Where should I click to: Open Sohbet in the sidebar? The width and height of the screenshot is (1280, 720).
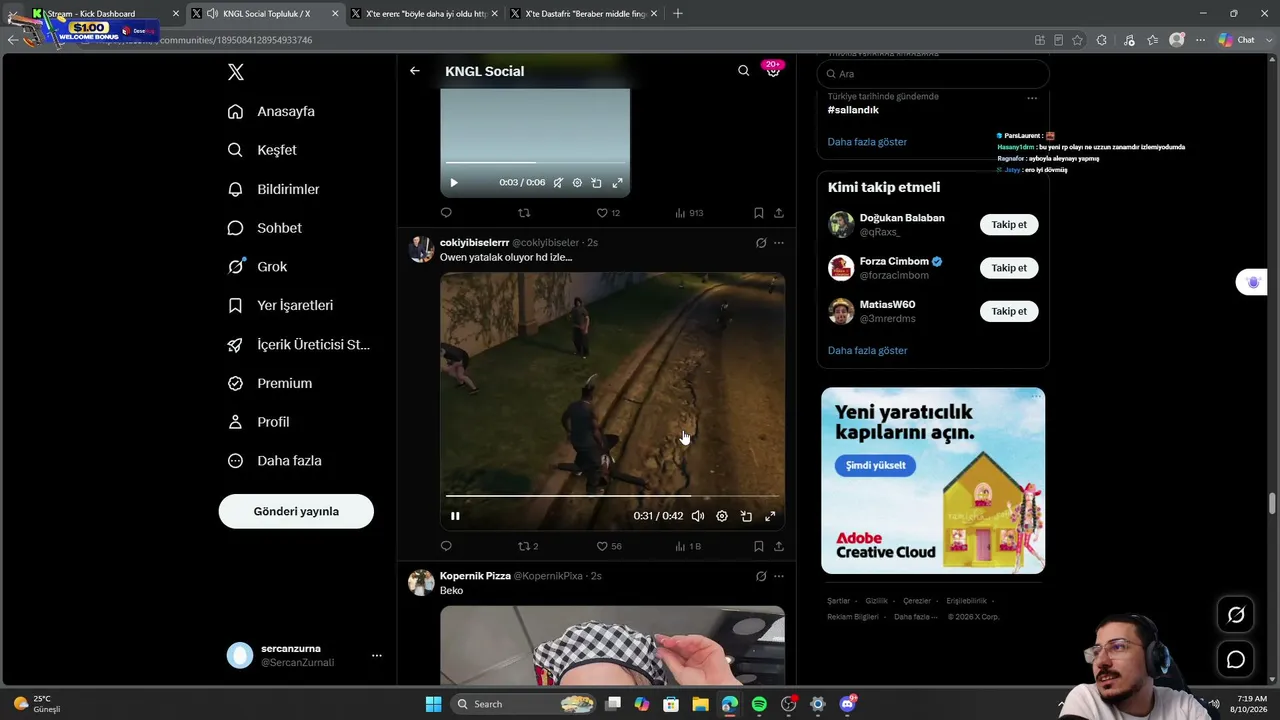point(265,228)
